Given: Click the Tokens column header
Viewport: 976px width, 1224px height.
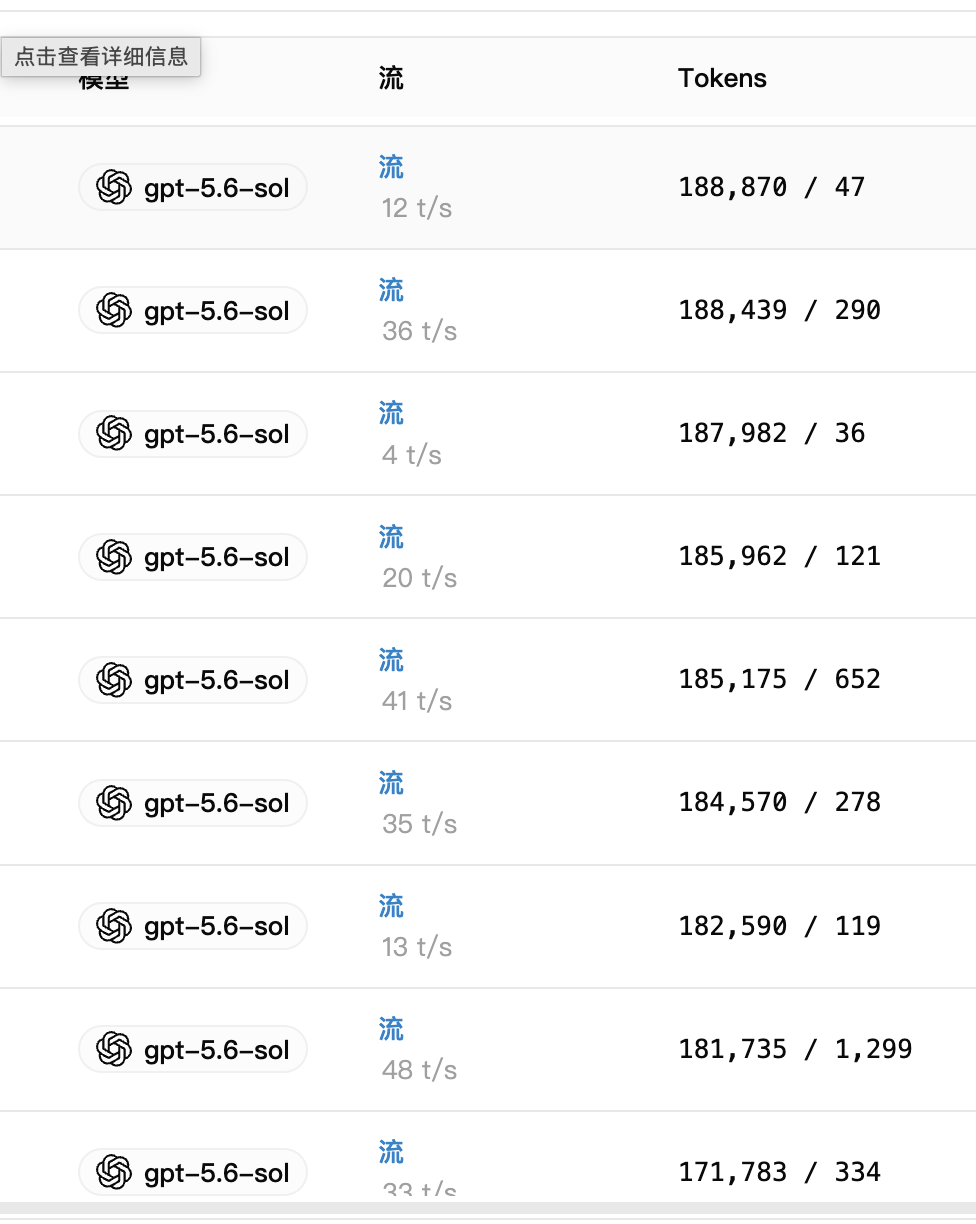Looking at the screenshot, I should (722, 79).
